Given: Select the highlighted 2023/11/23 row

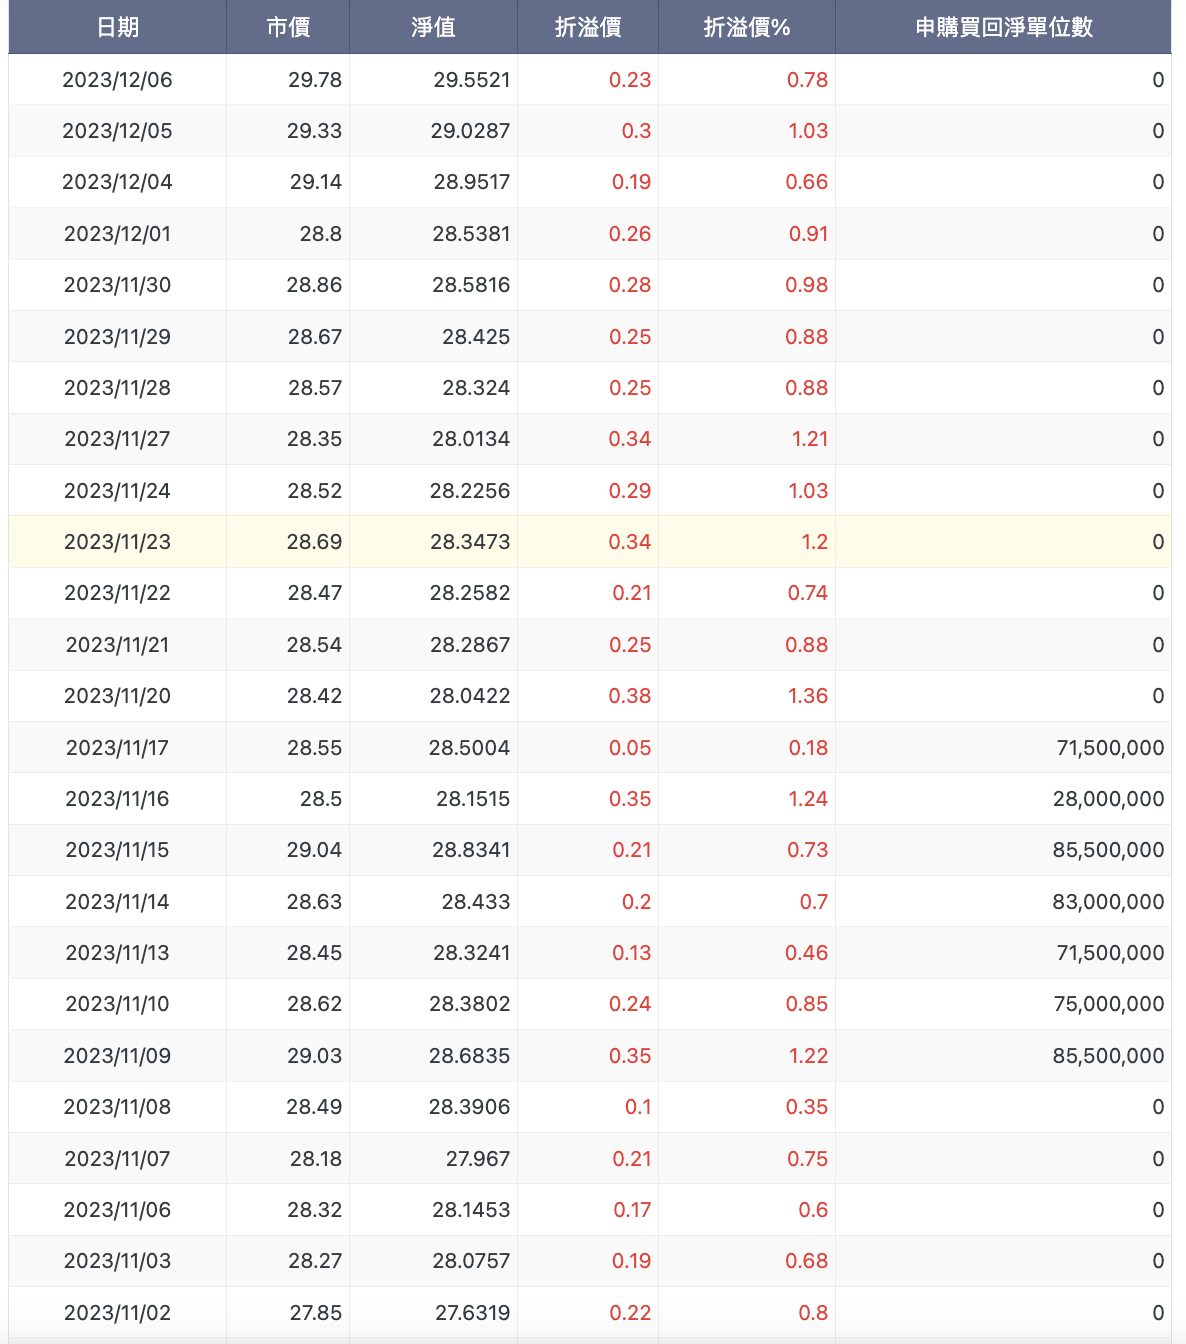Looking at the screenshot, I should pos(590,542).
